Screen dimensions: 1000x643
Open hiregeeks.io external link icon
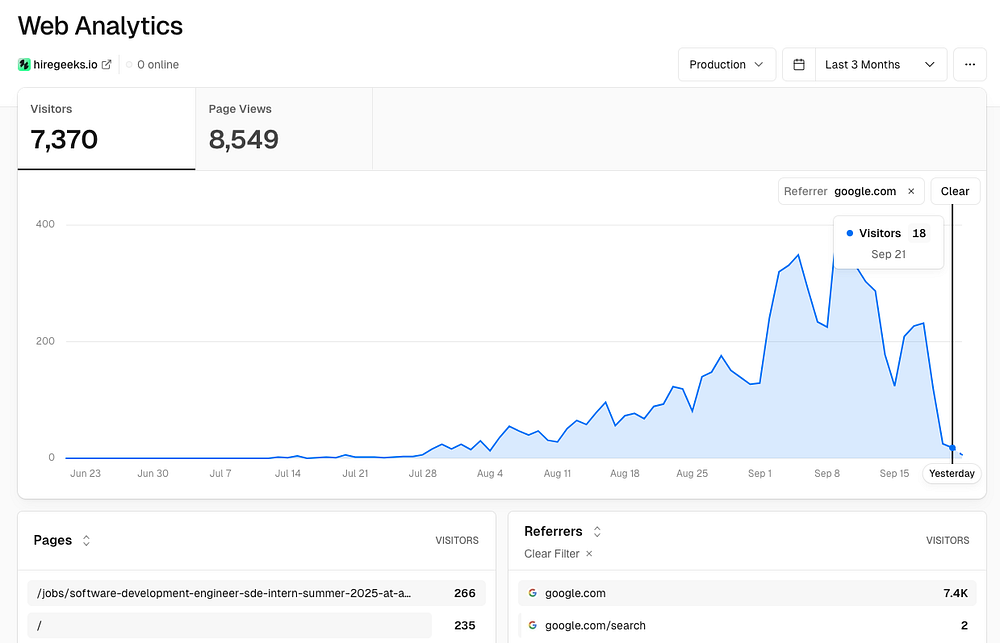click(107, 64)
